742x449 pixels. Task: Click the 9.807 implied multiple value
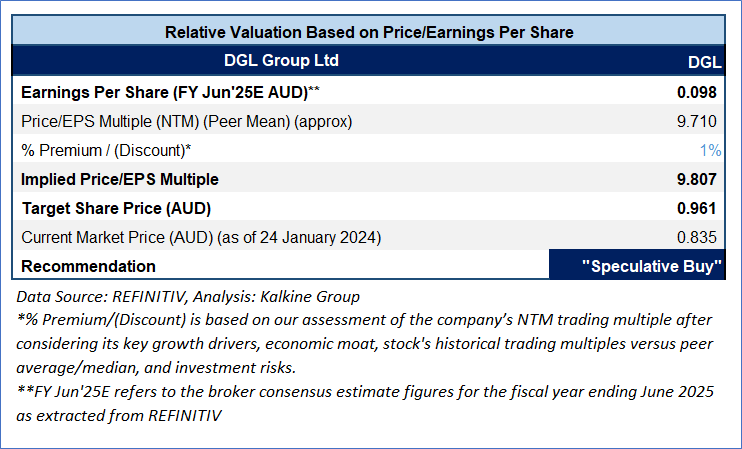click(x=702, y=179)
